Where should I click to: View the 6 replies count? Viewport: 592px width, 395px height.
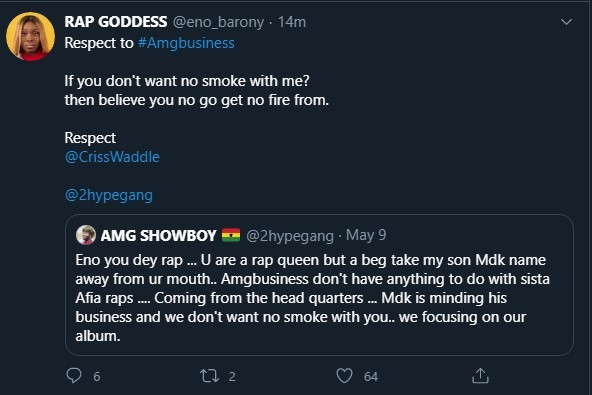click(97, 376)
